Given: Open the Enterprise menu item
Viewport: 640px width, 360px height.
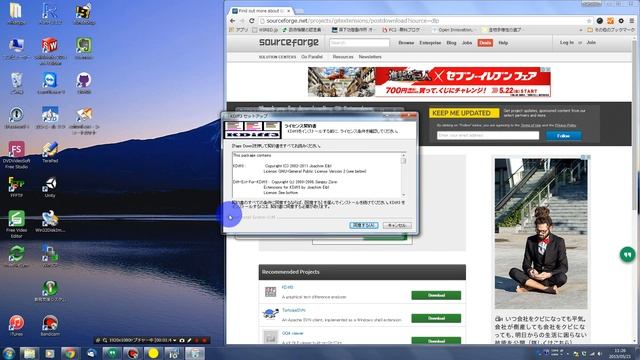Looking at the screenshot, I should point(430,43).
